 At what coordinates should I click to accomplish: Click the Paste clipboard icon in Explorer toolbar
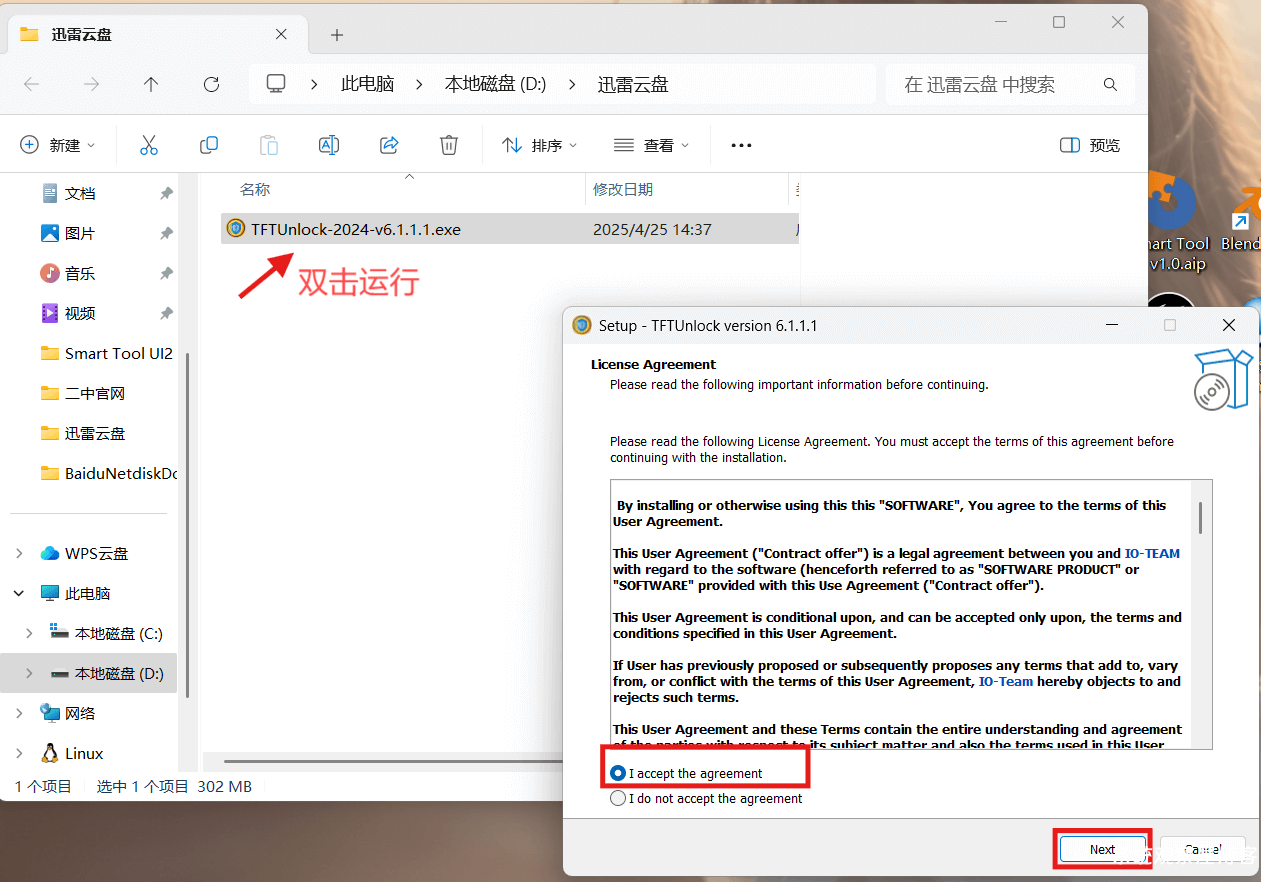pos(269,145)
